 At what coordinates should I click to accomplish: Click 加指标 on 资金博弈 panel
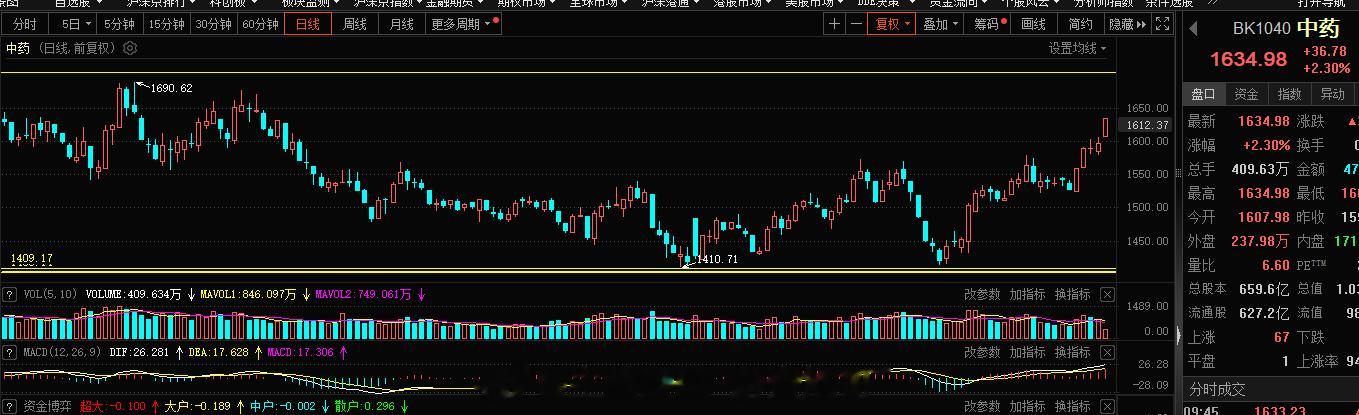(1027, 407)
